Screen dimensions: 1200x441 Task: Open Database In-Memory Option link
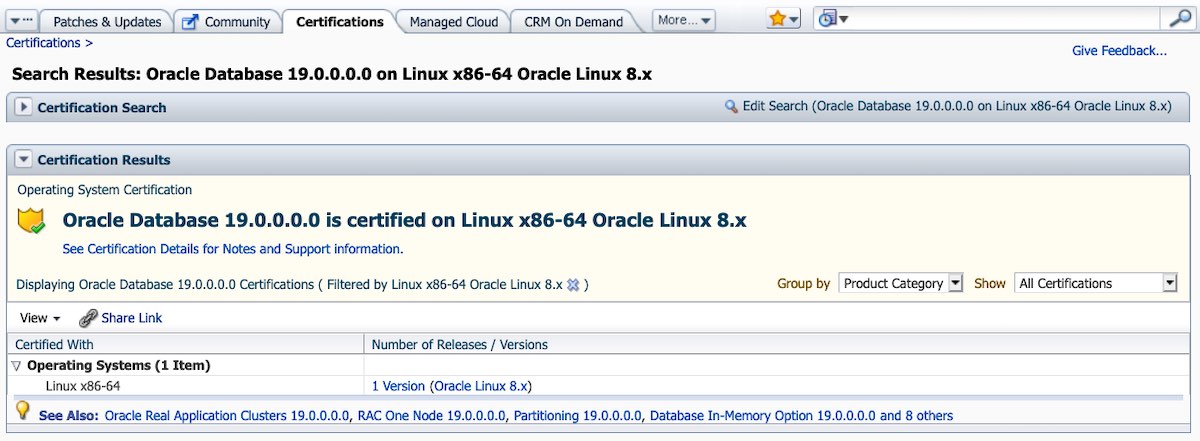click(x=762, y=415)
